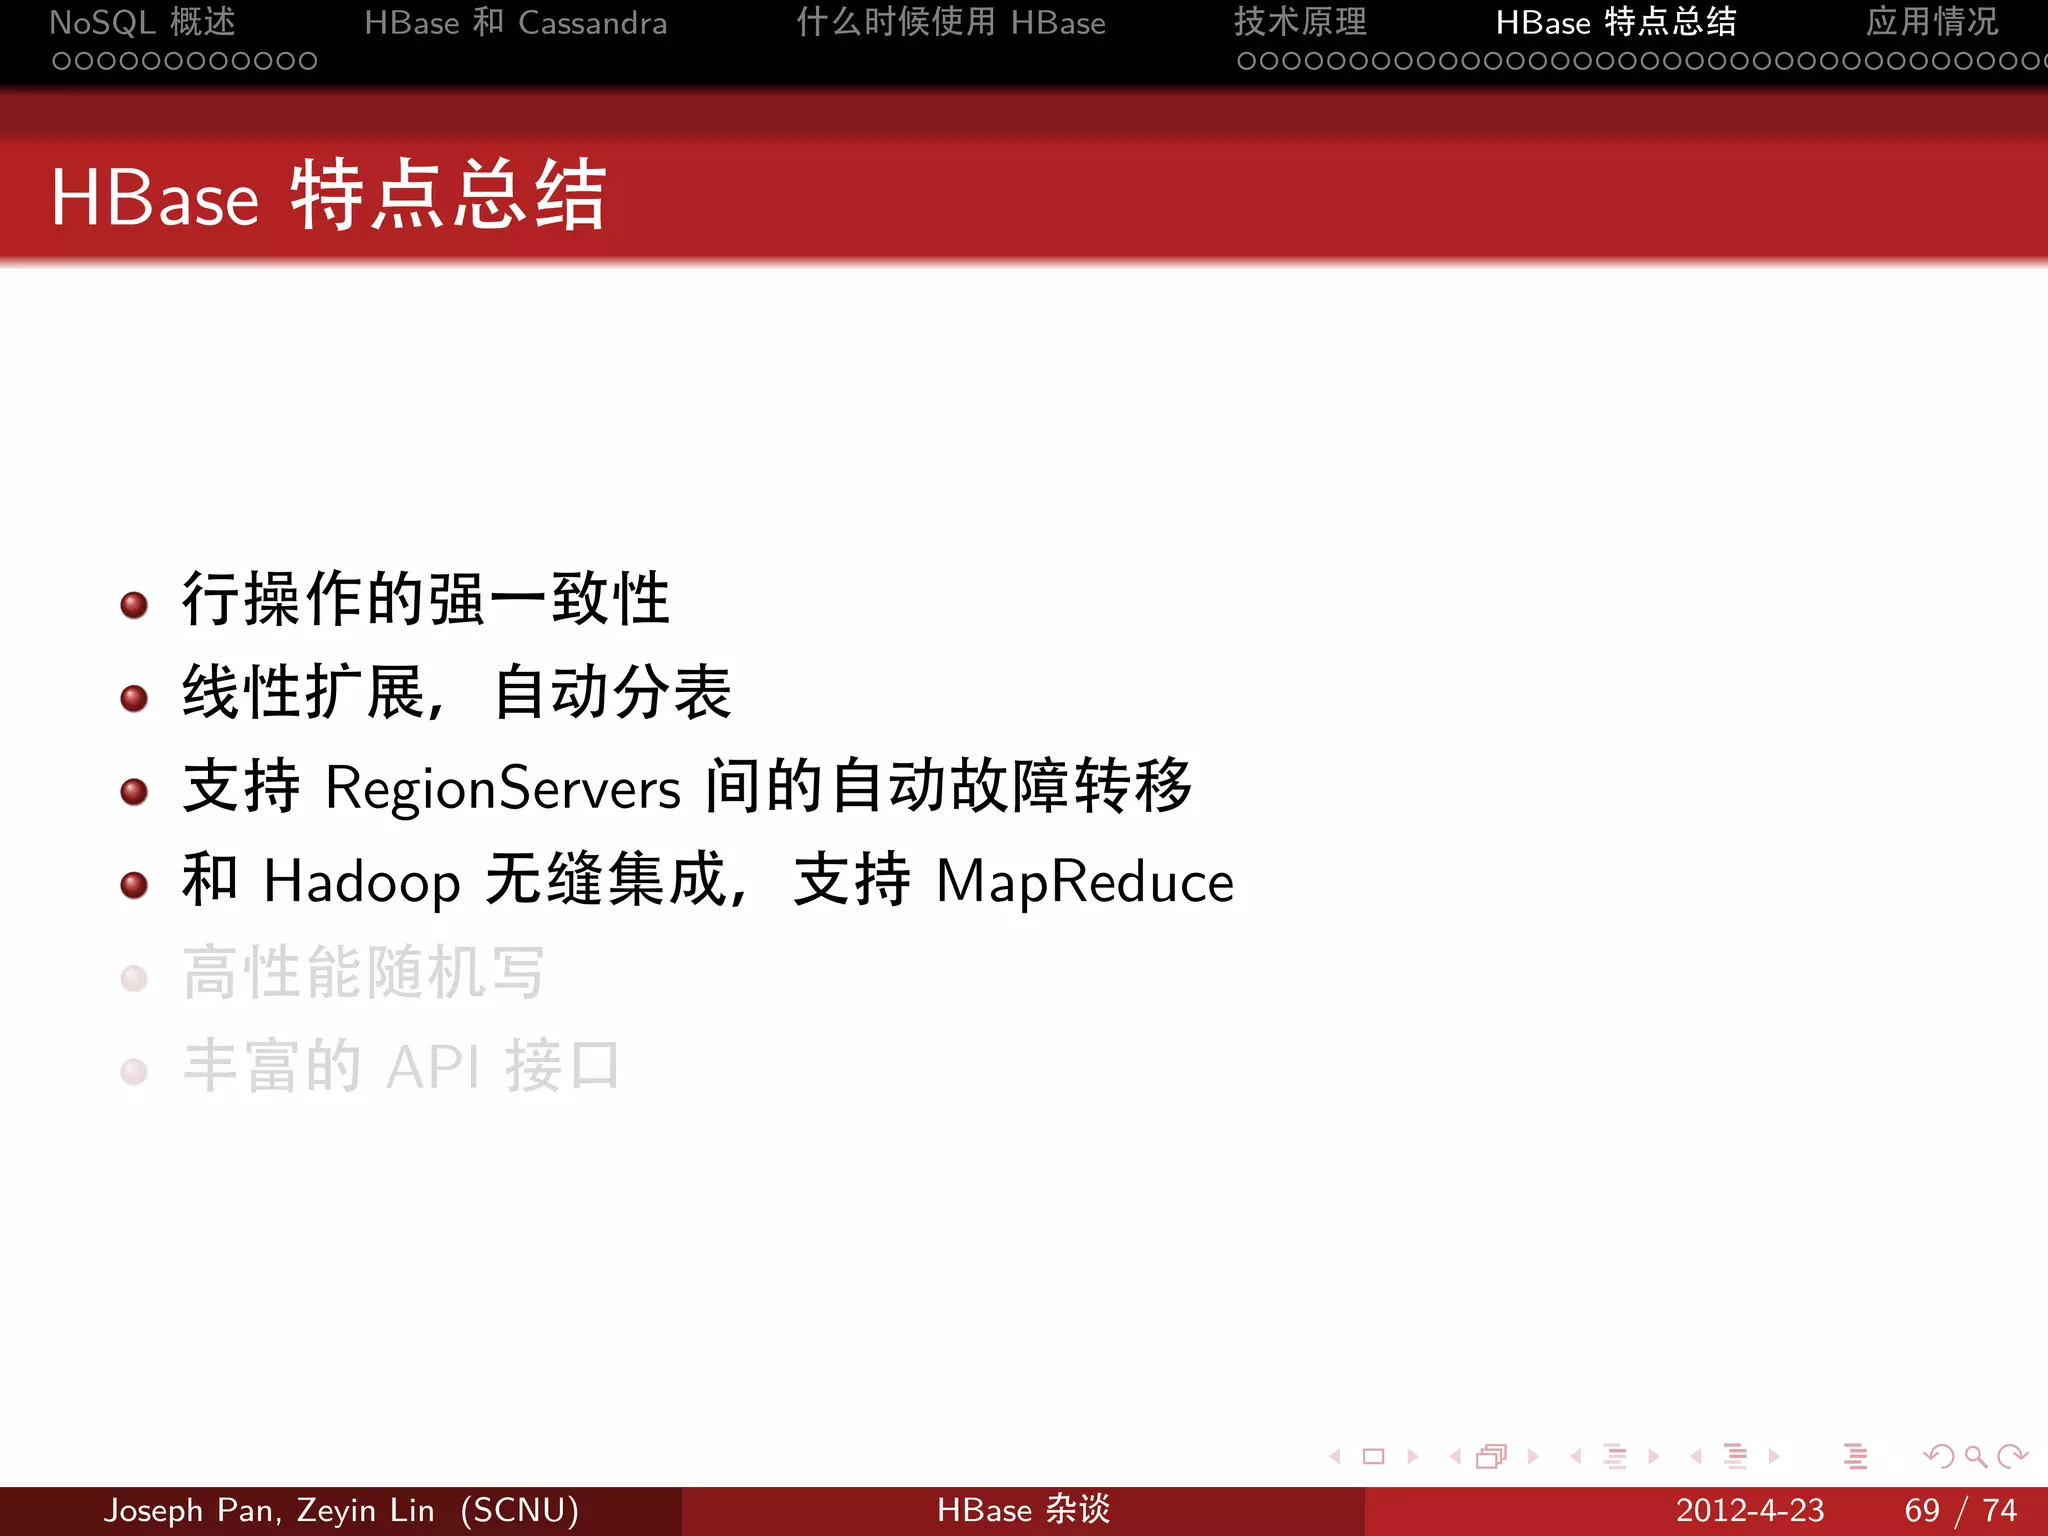2048x1536 pixels.
Task: Go to previous section arrow
Action: (x=1696, y=1456)
